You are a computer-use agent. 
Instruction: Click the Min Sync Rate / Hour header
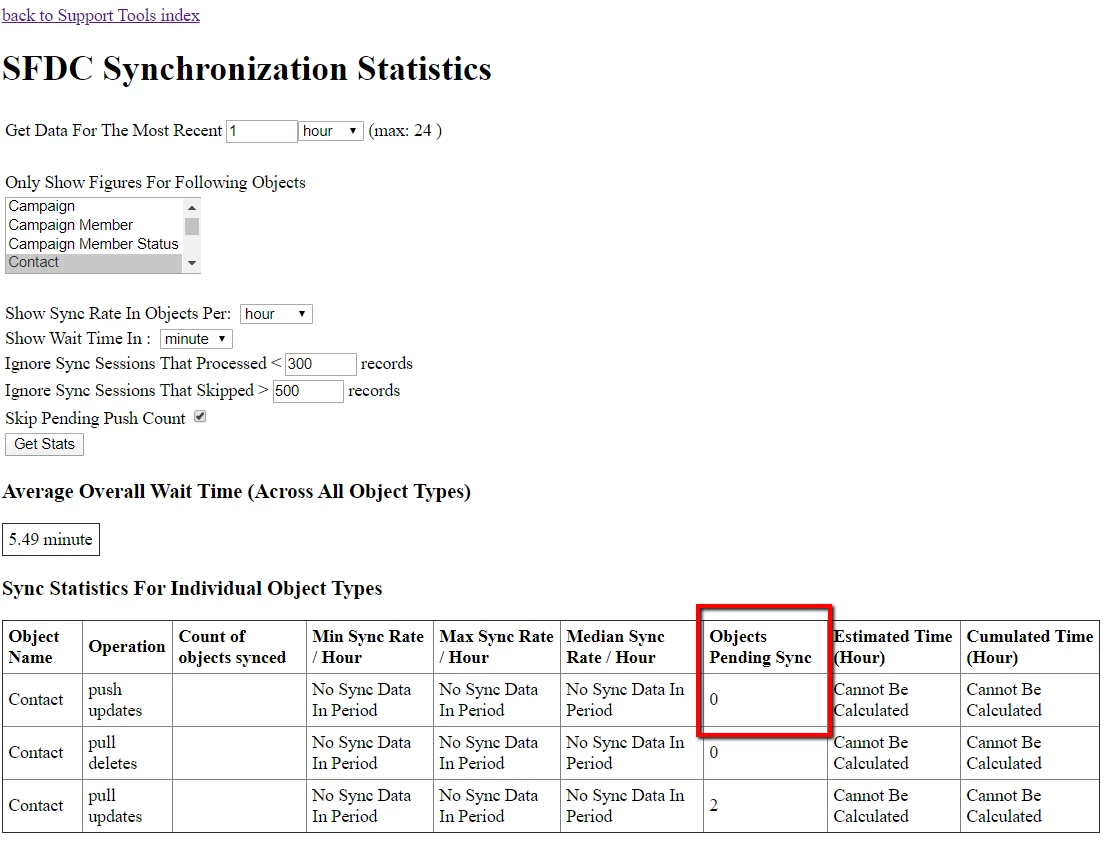click(x=370, y=647)
